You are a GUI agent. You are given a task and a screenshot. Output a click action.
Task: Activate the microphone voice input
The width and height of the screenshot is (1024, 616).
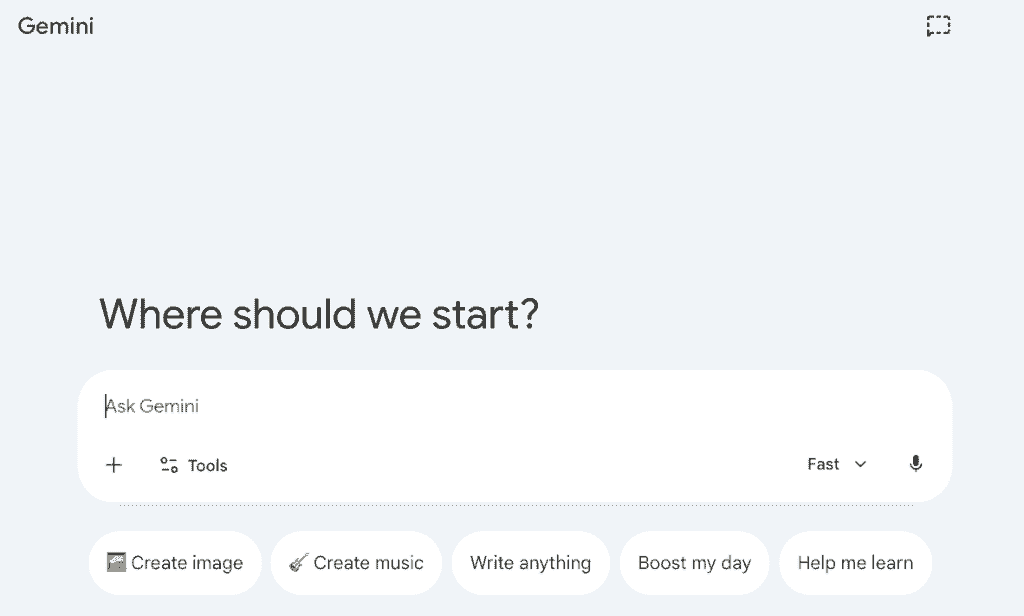pos(915,464)
